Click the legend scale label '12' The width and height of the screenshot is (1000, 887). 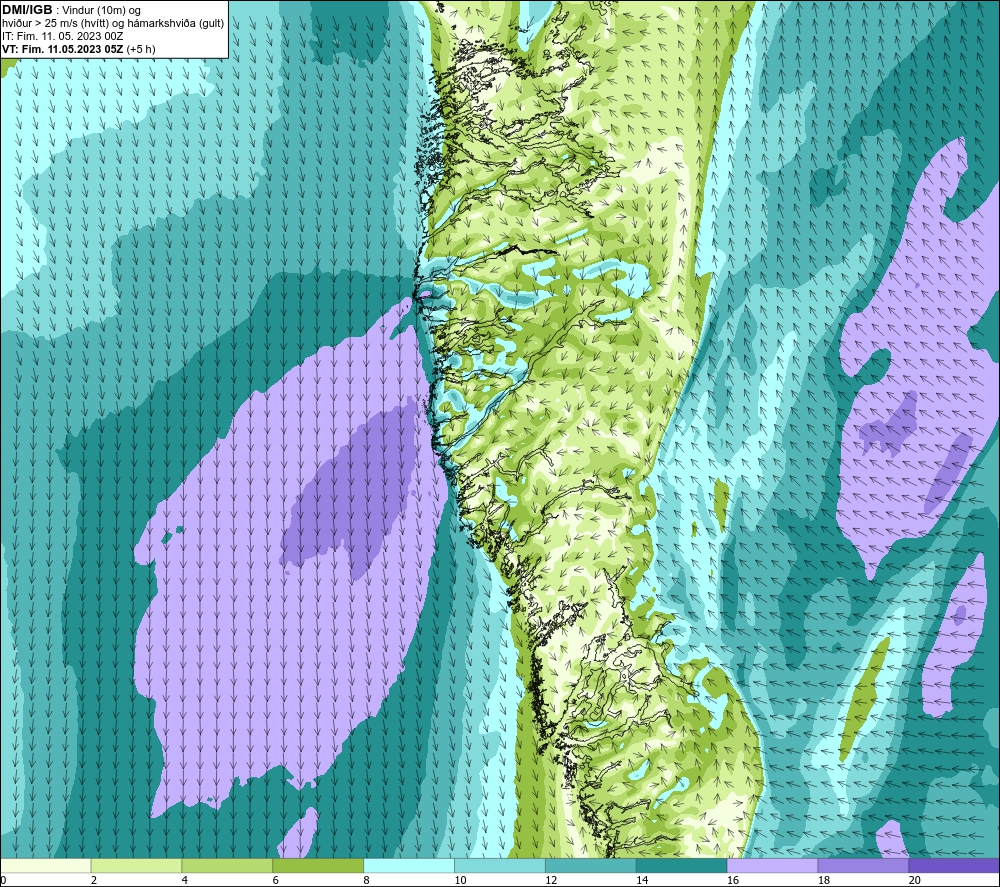click(551, 880)
